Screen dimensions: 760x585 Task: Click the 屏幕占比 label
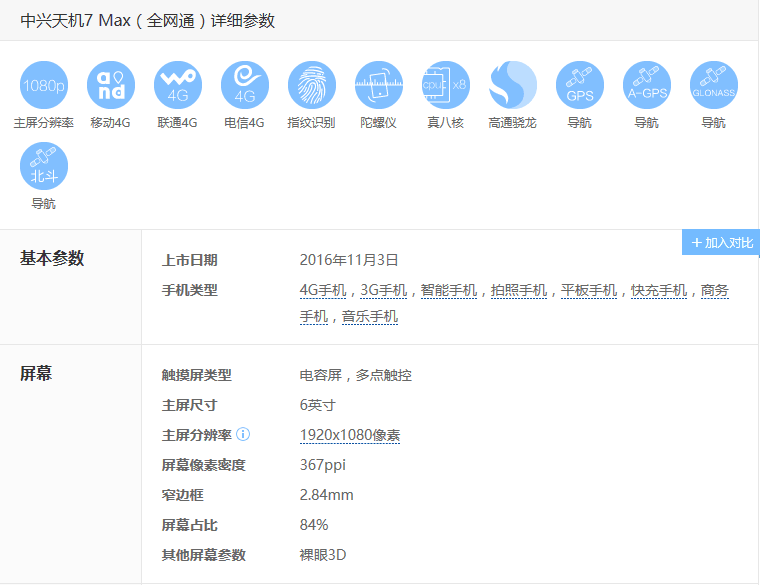(x=190, y=525)
